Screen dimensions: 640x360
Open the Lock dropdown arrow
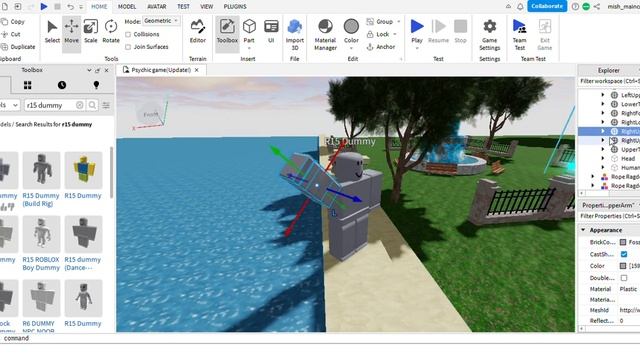pos(395,34)
